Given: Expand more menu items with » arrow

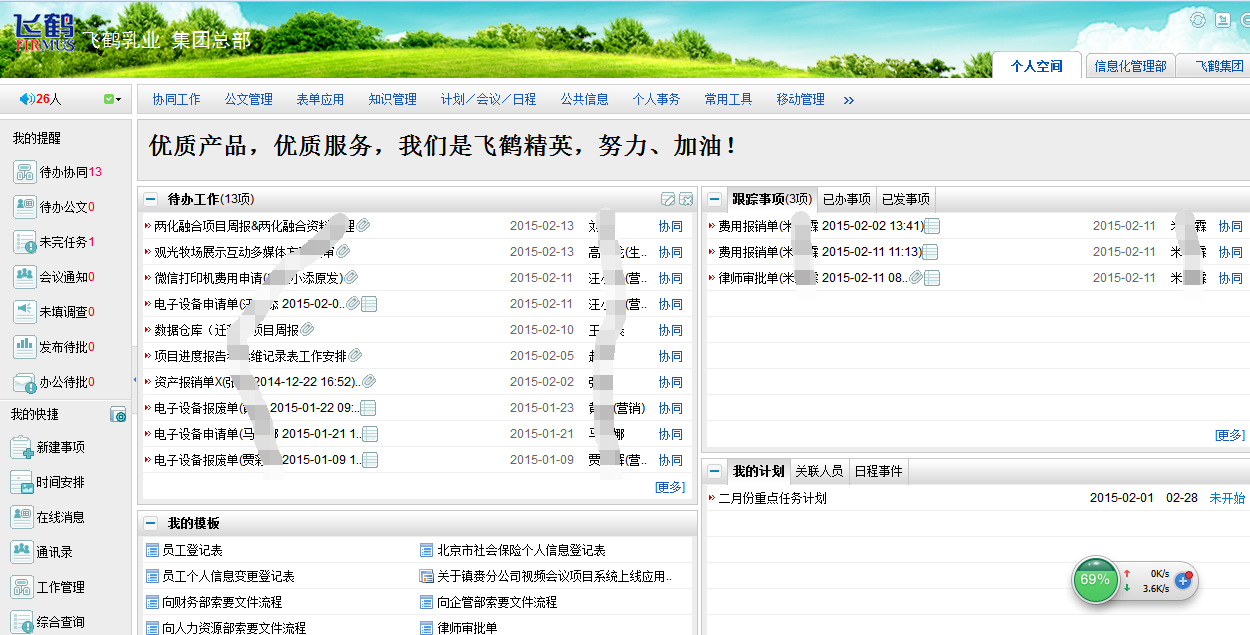Looking at the screenshot, I should [849, 100].
